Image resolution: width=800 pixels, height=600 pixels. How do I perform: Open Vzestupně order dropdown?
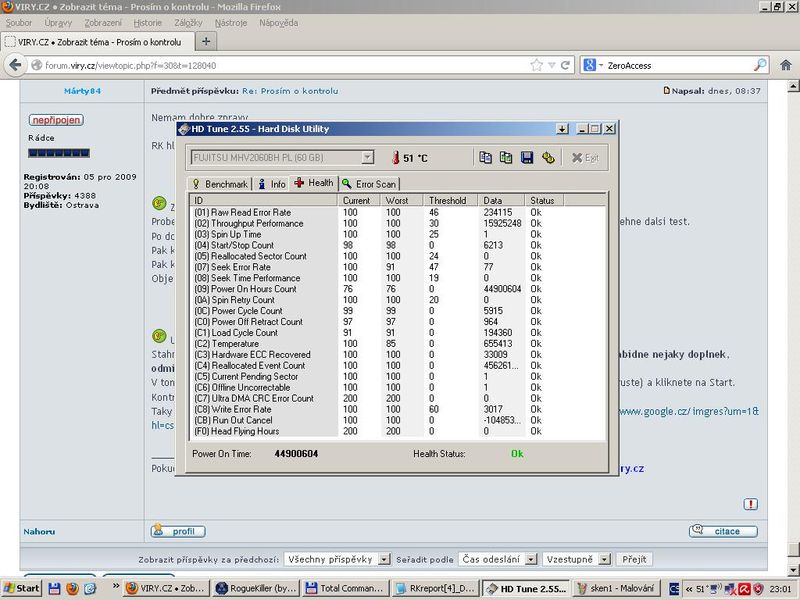[x=577, y=559]
